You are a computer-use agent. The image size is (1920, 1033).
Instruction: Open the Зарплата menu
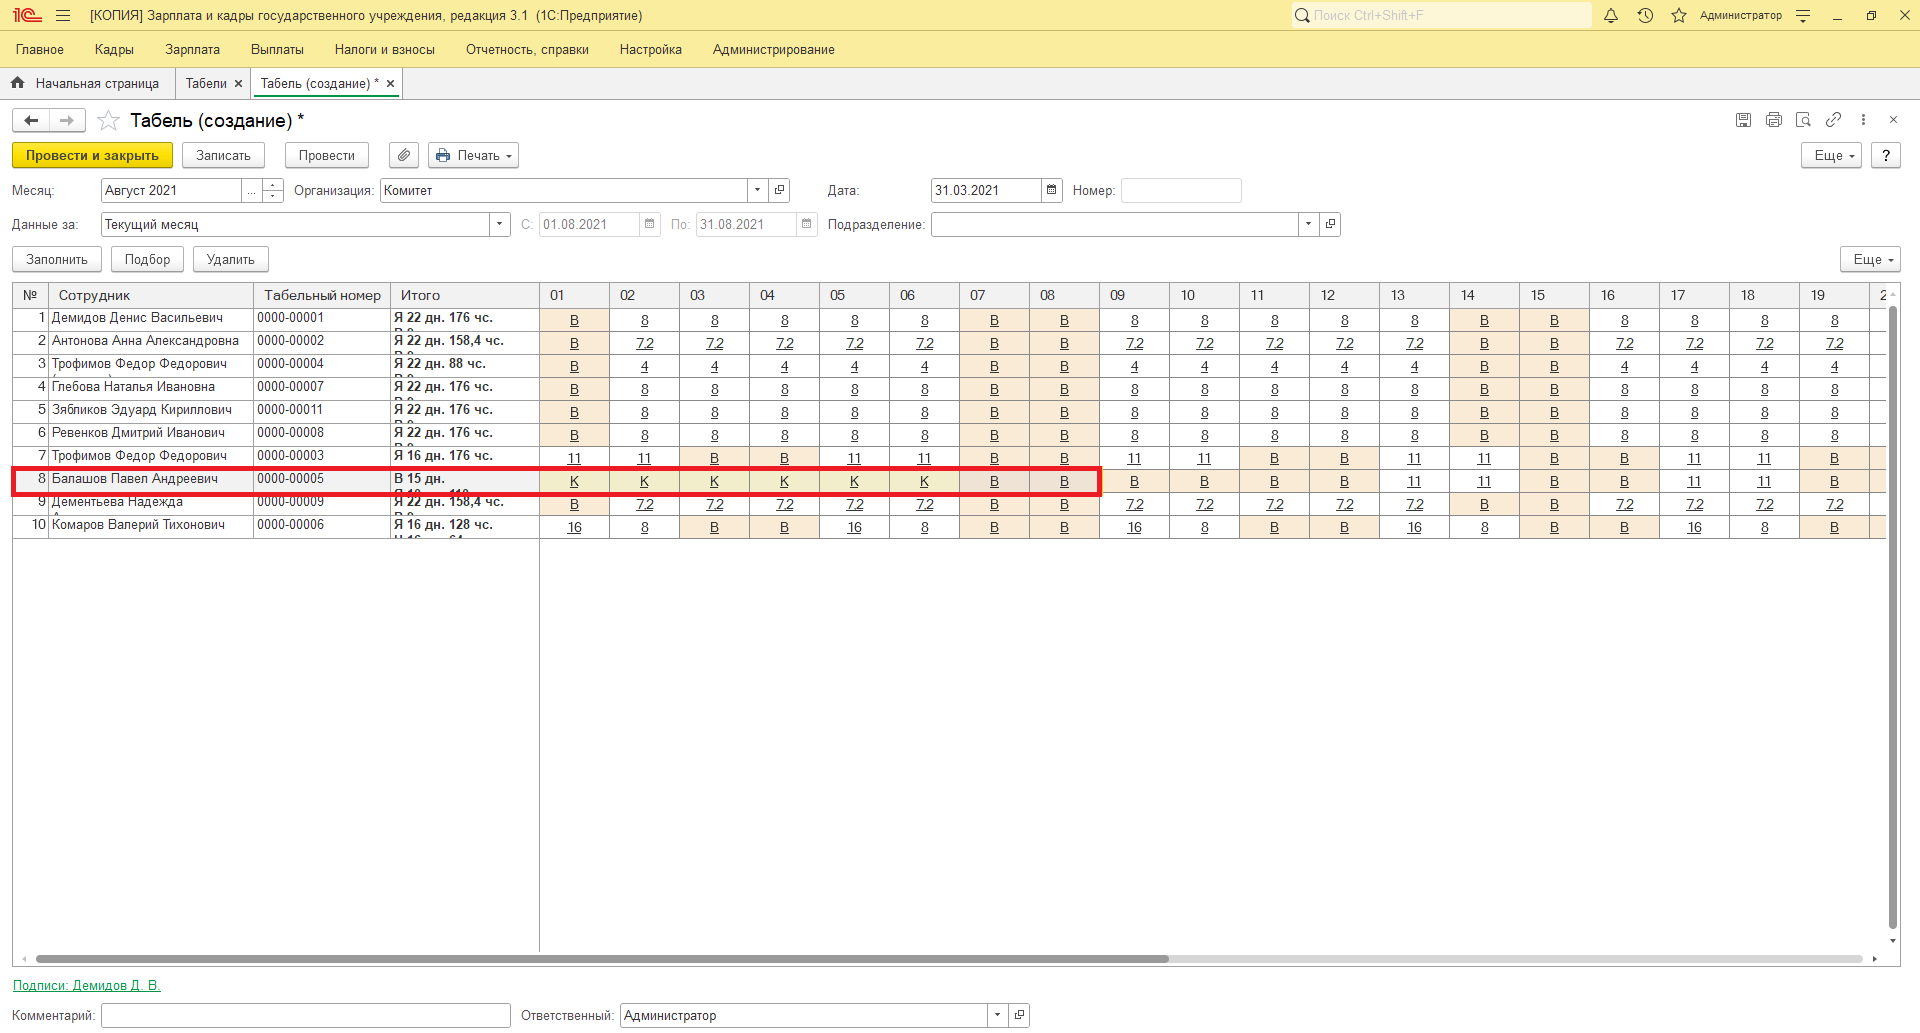193,50
